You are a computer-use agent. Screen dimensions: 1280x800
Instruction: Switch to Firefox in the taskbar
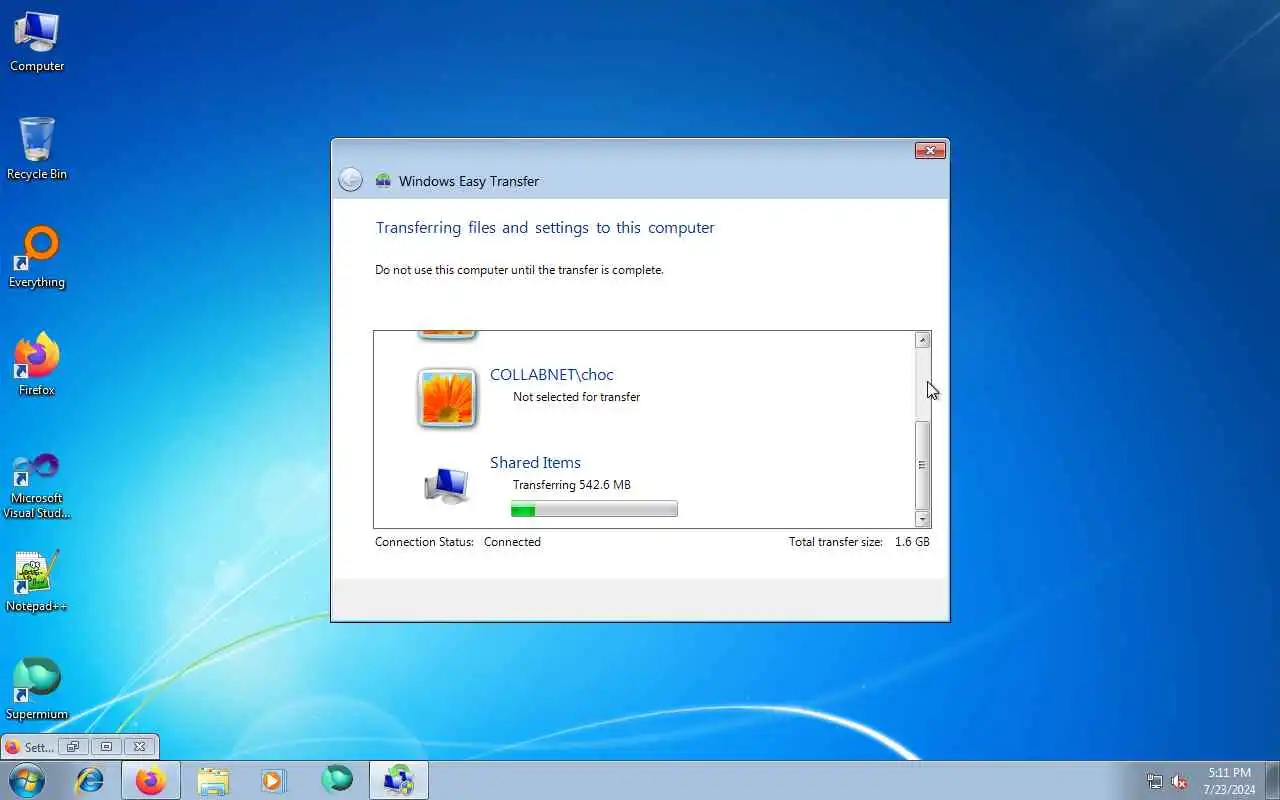(151, 780)
